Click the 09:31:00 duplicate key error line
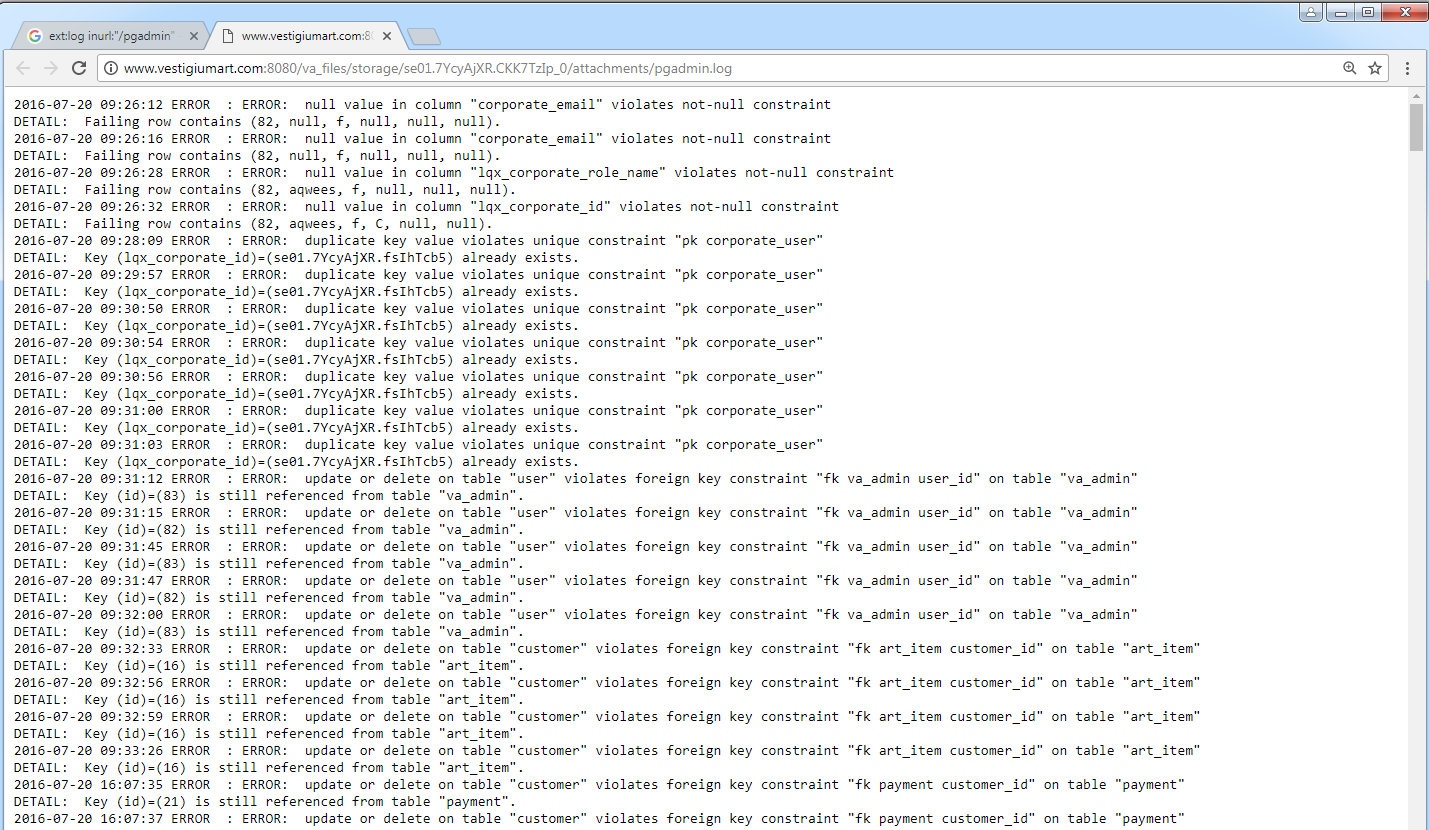 tap(419, 410)
